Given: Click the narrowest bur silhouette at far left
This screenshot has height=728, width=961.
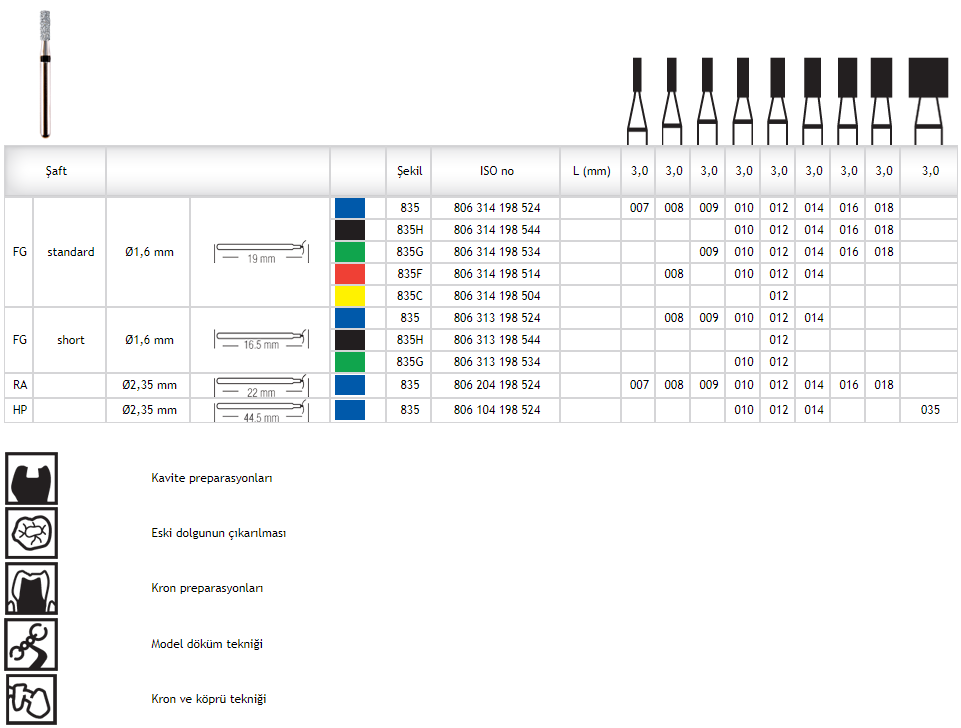Looking at the screenshot, I should tap(636, 98).
